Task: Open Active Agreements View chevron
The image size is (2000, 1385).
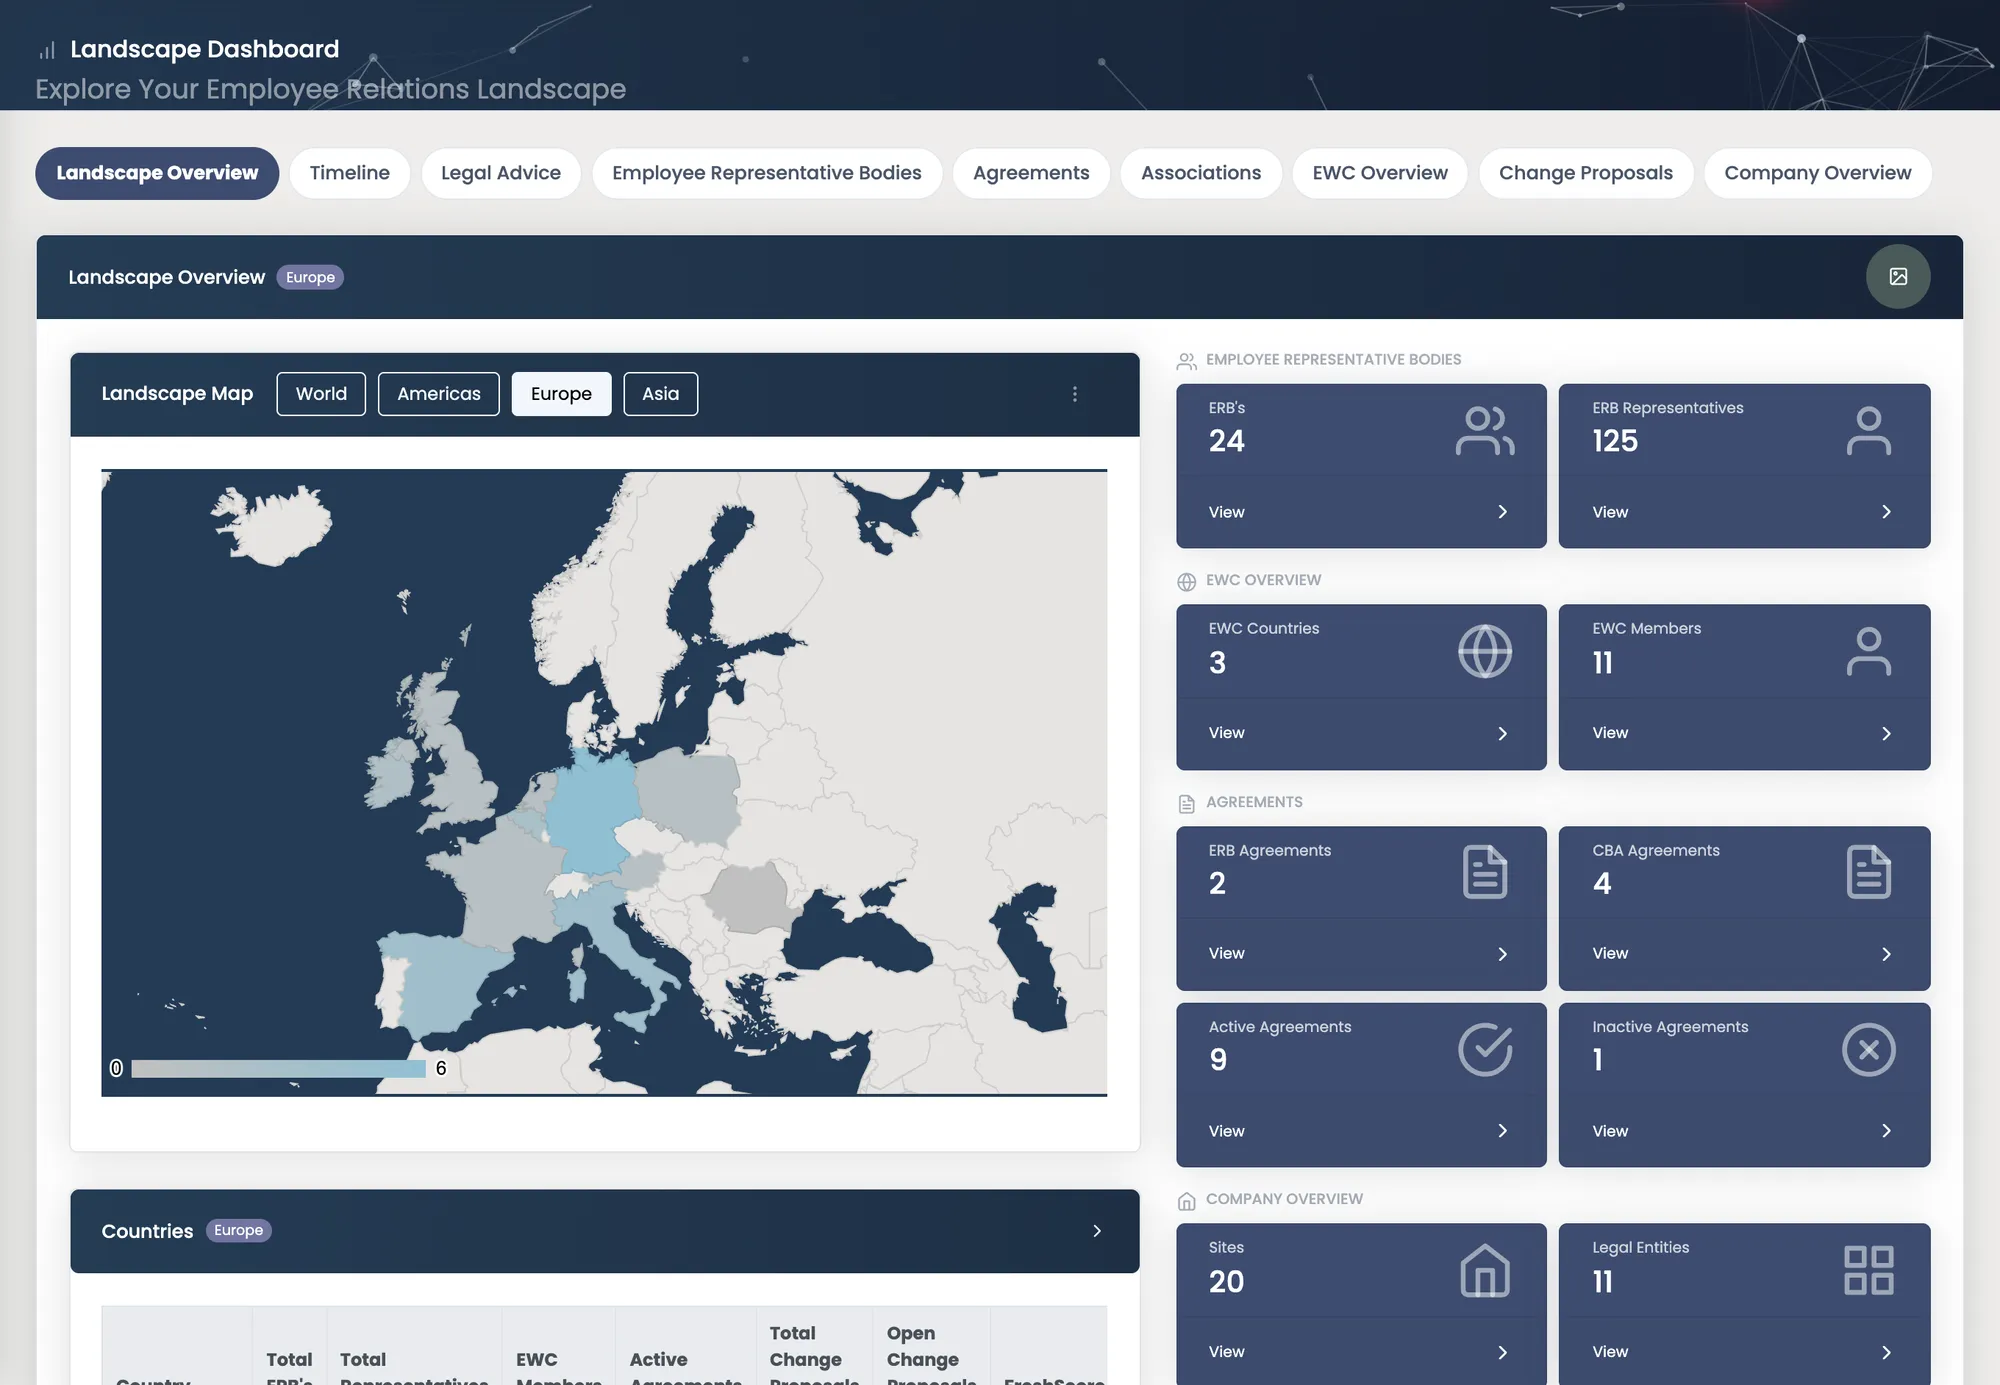Action: [x=1502, y=1131]
